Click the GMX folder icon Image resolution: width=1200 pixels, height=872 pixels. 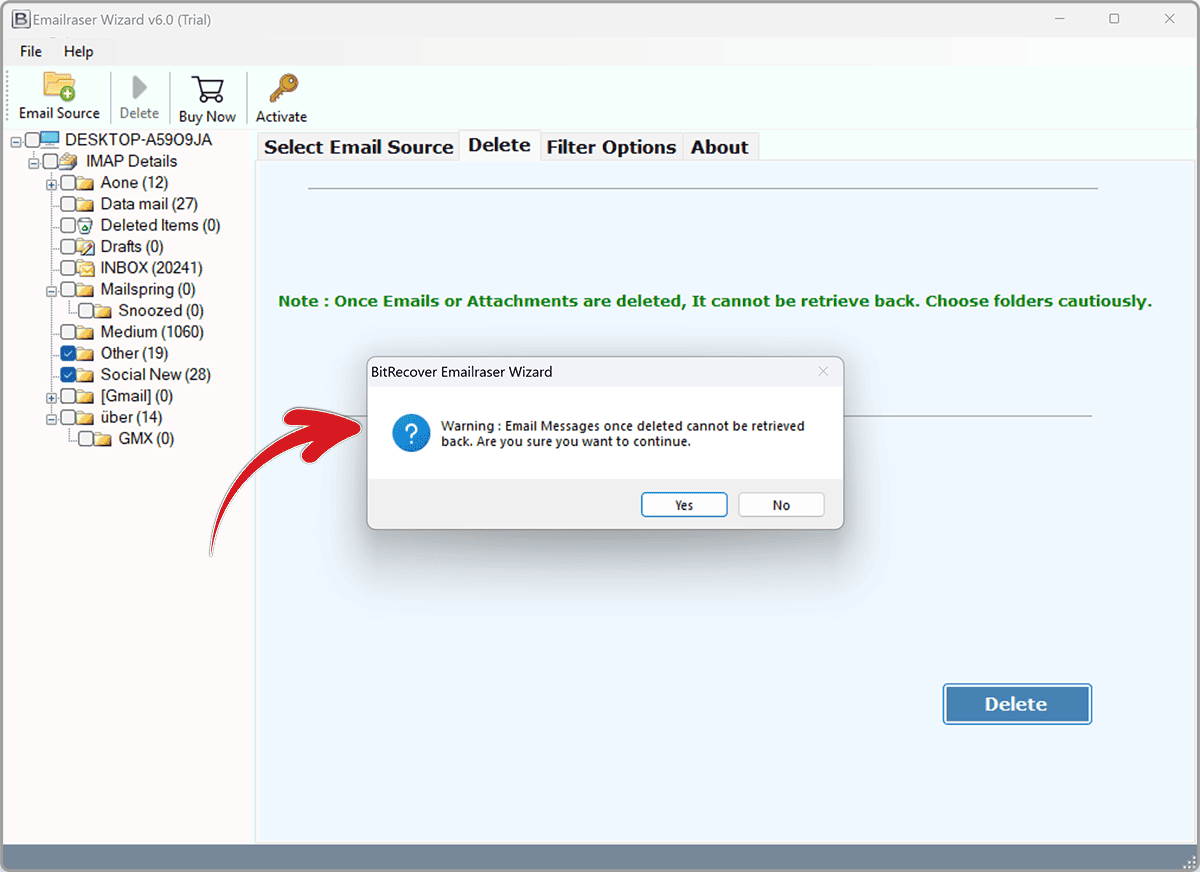coord(105,439)
